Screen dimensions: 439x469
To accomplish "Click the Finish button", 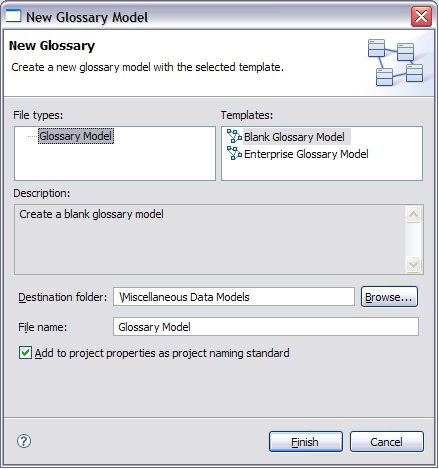I will click(306, 442).
